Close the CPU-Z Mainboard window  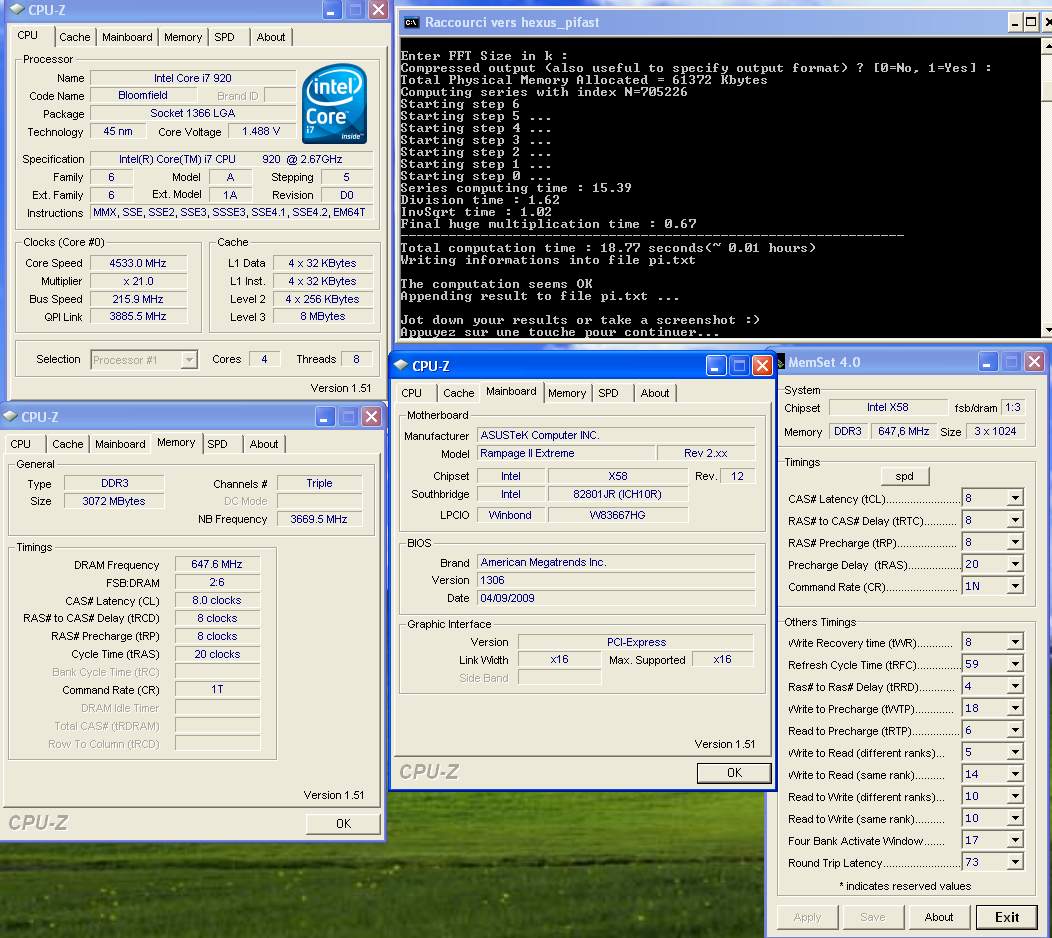click(x=761, y=366)
